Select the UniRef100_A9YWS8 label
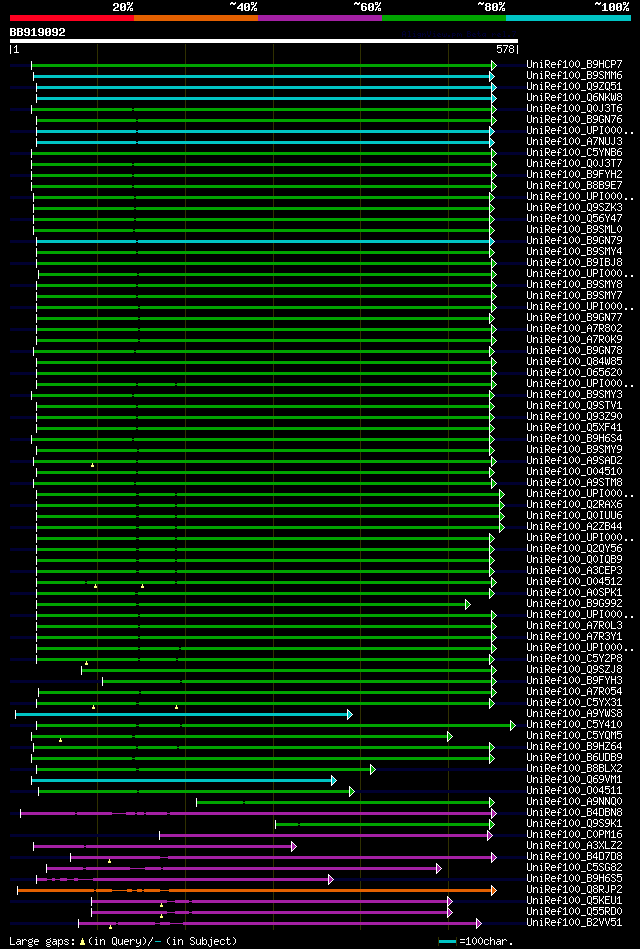 click(x=575, y=714)
